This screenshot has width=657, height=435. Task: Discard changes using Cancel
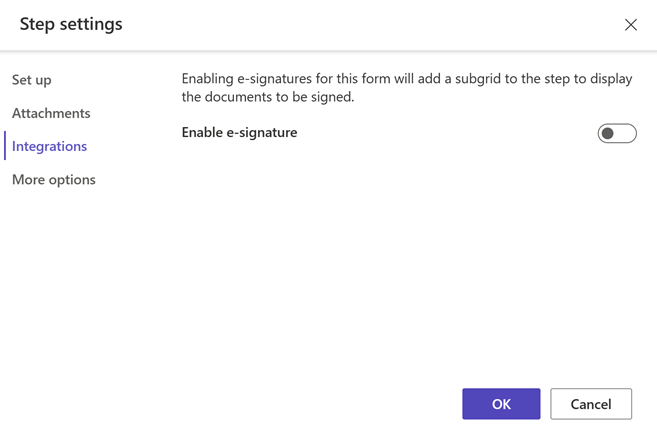pos(591,404)
